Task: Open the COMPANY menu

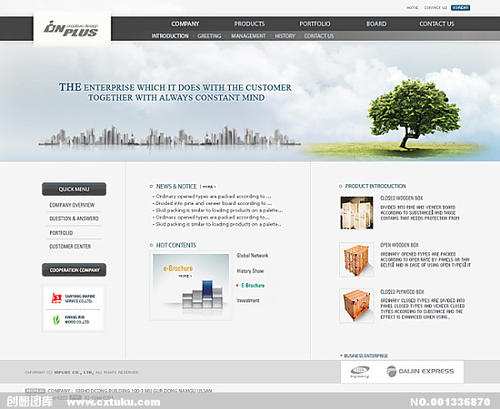Action: (185, 24)
